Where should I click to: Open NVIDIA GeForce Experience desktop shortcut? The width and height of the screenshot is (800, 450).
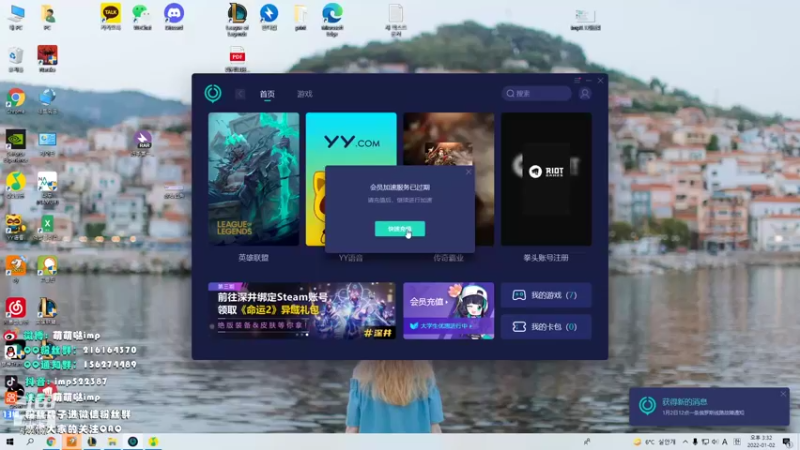pyautogui.click(x=16, y=145)
